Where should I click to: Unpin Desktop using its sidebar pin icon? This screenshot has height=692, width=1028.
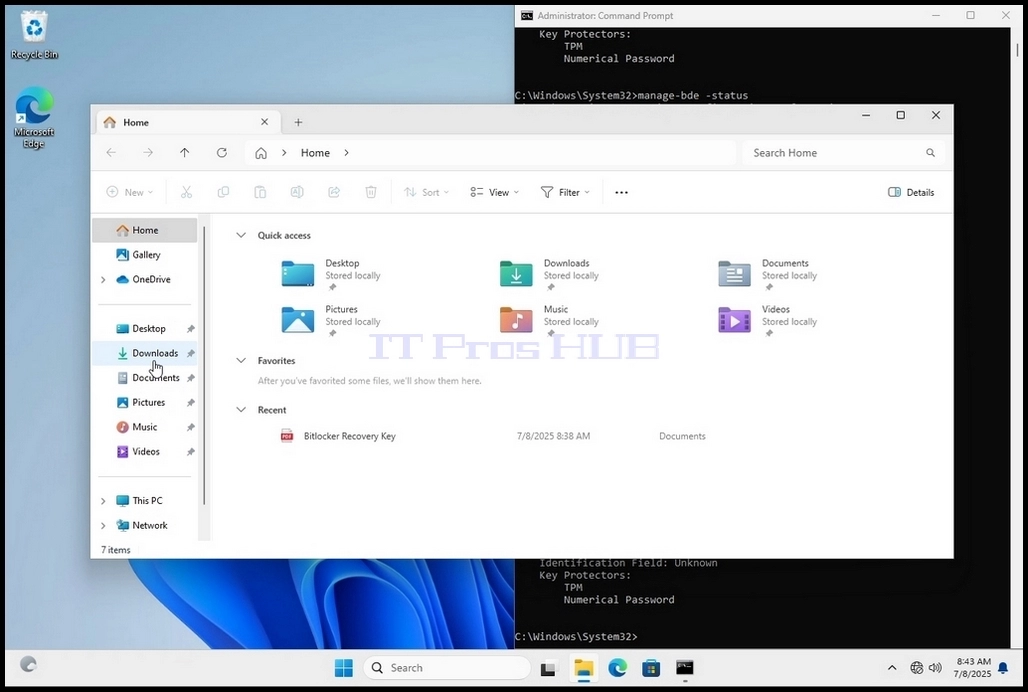pos(191,328)
